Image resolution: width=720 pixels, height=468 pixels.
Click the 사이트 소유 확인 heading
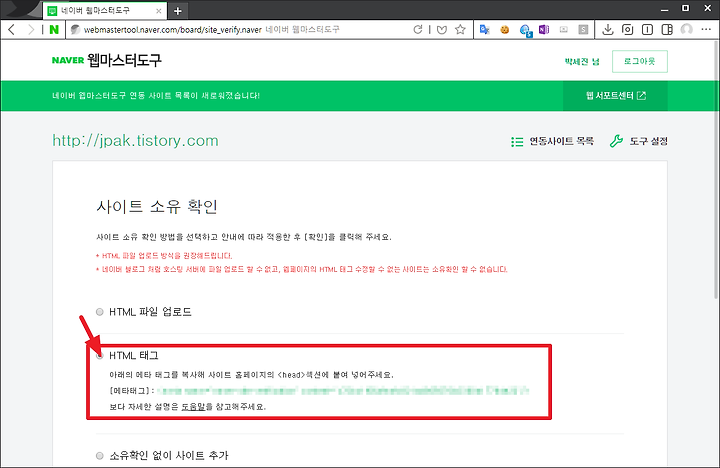tap(157, 206)
